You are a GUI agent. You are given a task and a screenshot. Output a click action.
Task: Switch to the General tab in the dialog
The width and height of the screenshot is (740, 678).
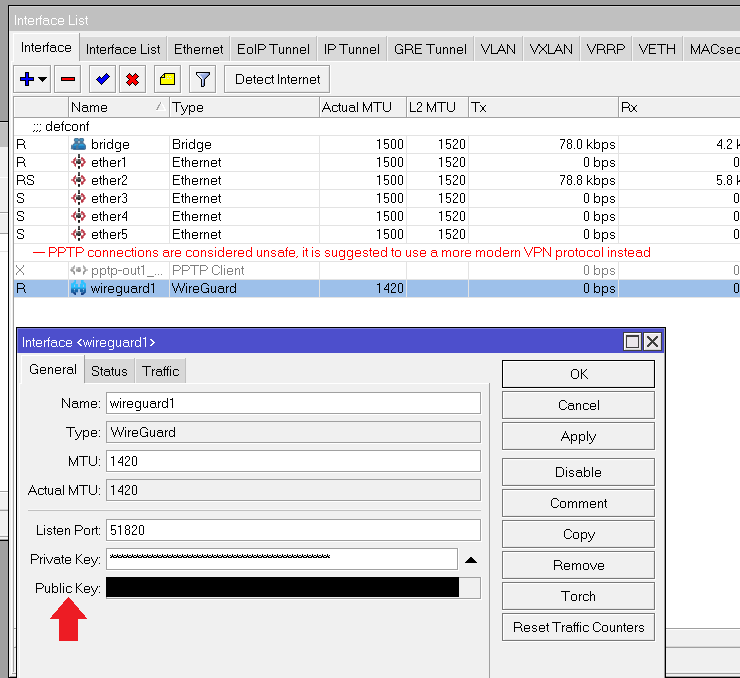click(52, 369)
